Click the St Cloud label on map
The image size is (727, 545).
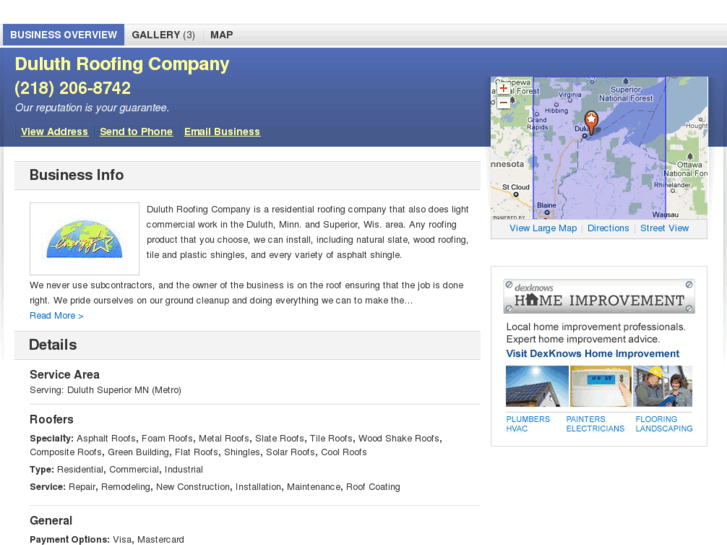[516, 187]
